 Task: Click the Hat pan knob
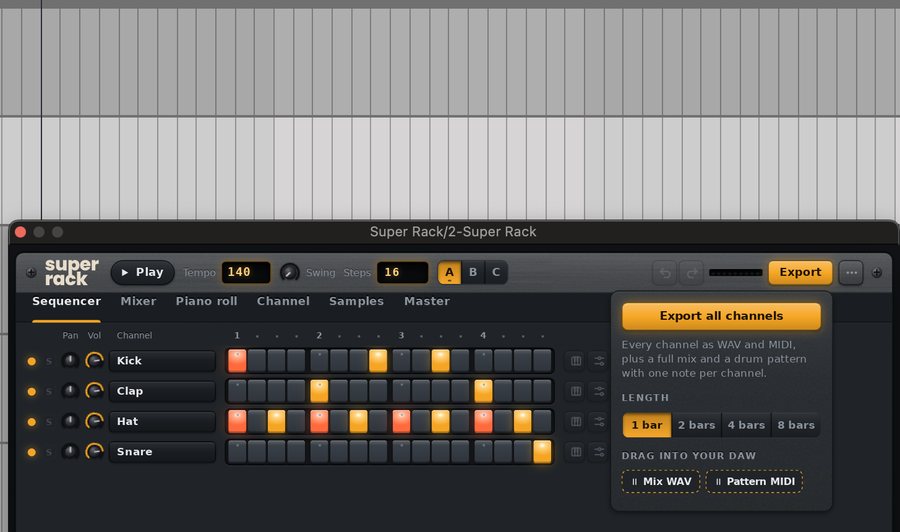tap(70, 421)
